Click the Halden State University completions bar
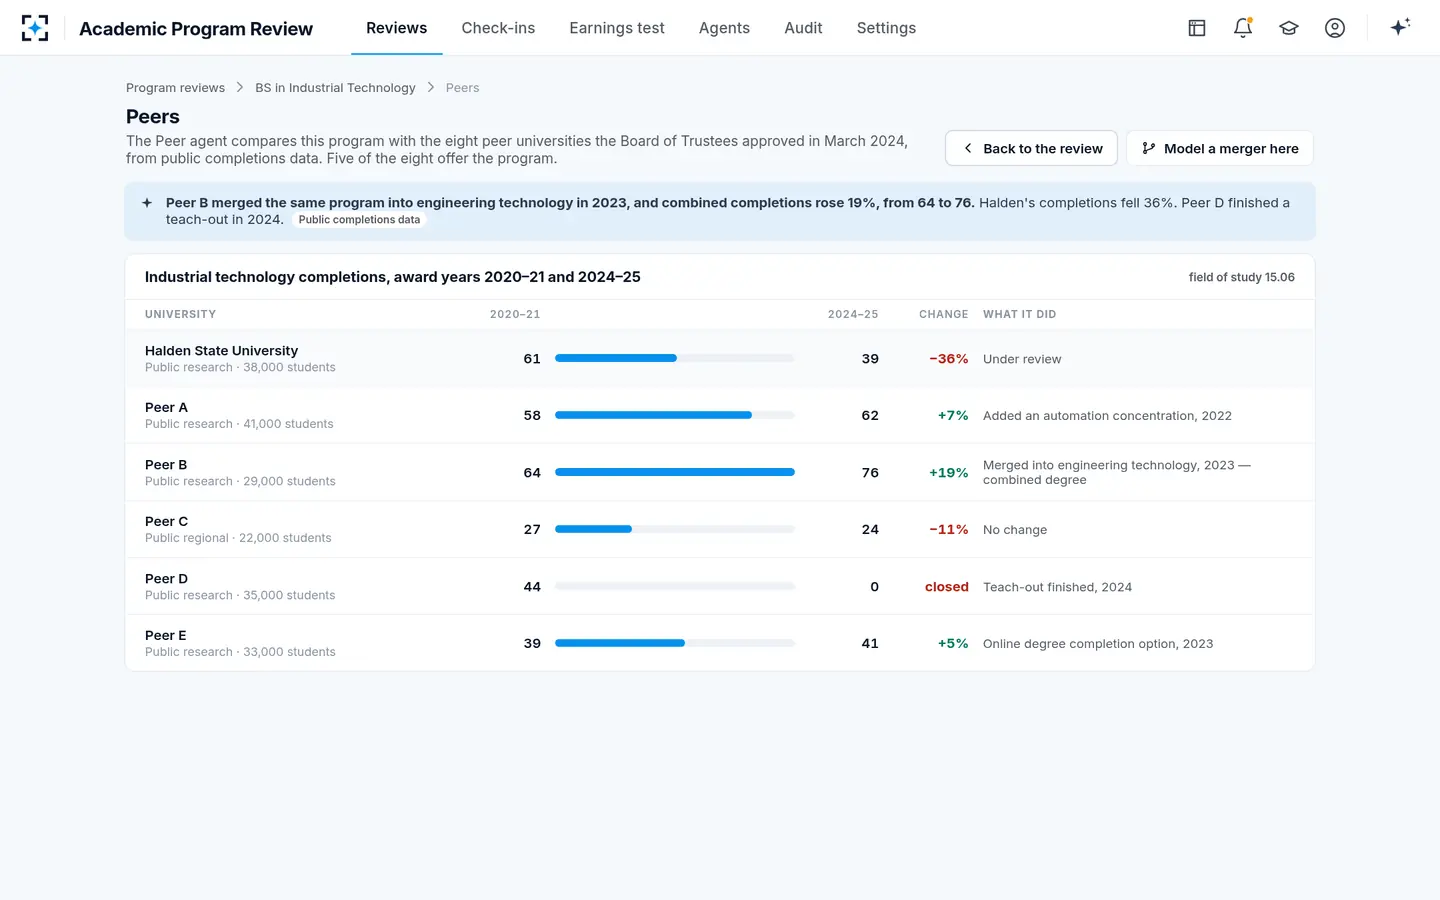The height and width of the screenshot is (900, 1440). [675, 358]
